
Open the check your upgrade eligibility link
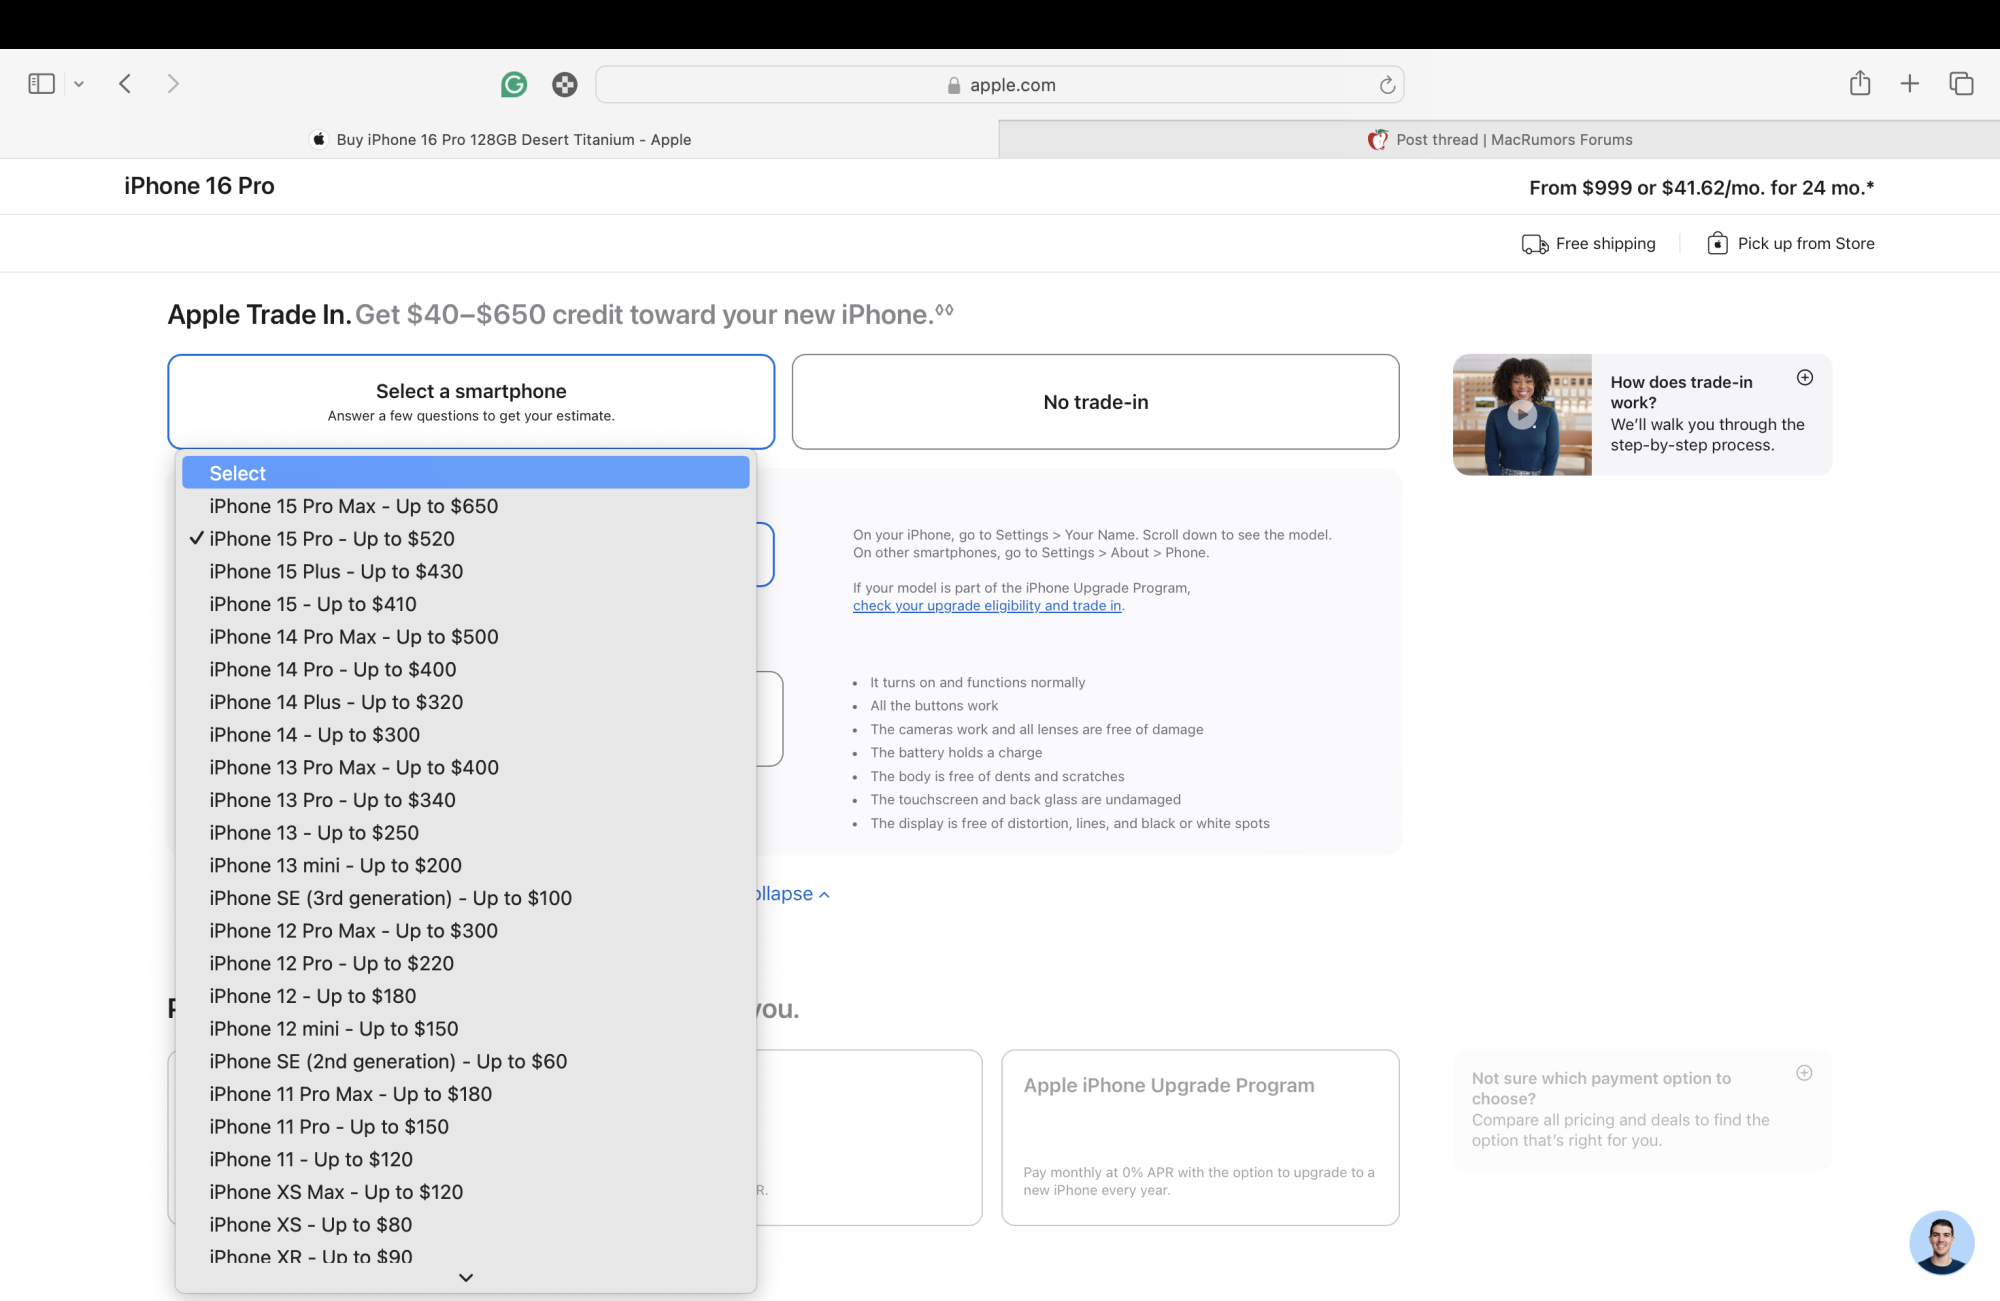(x=986, y=606)
